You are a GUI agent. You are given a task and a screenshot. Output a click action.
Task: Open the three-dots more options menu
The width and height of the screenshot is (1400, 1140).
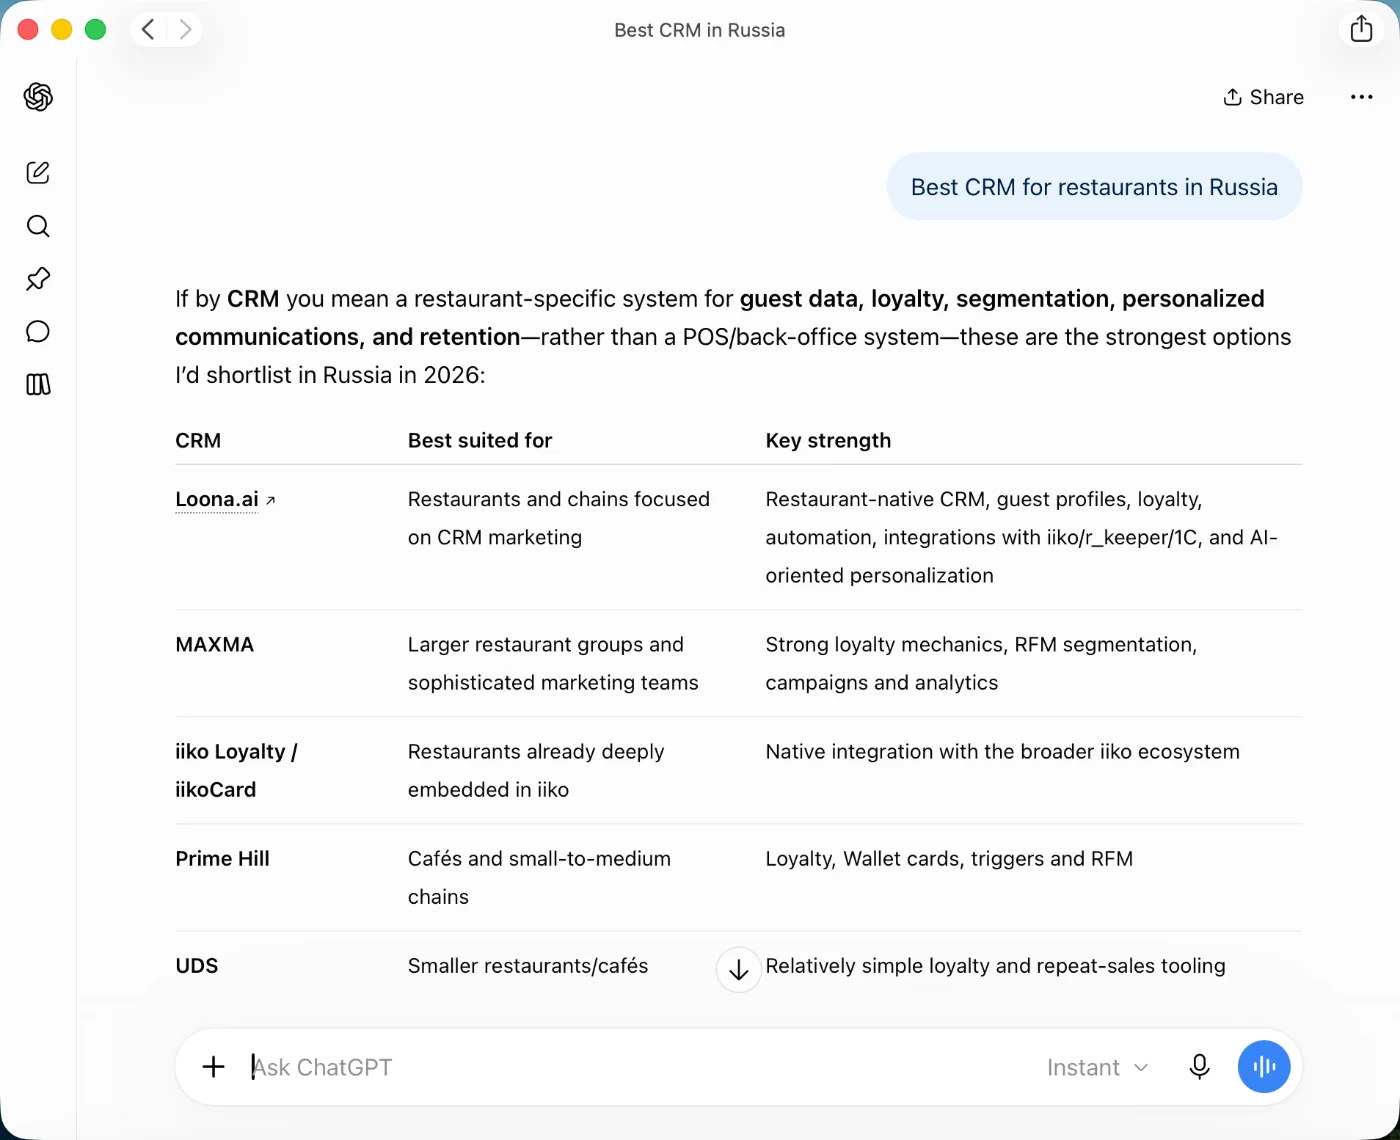coord(1361,97)
